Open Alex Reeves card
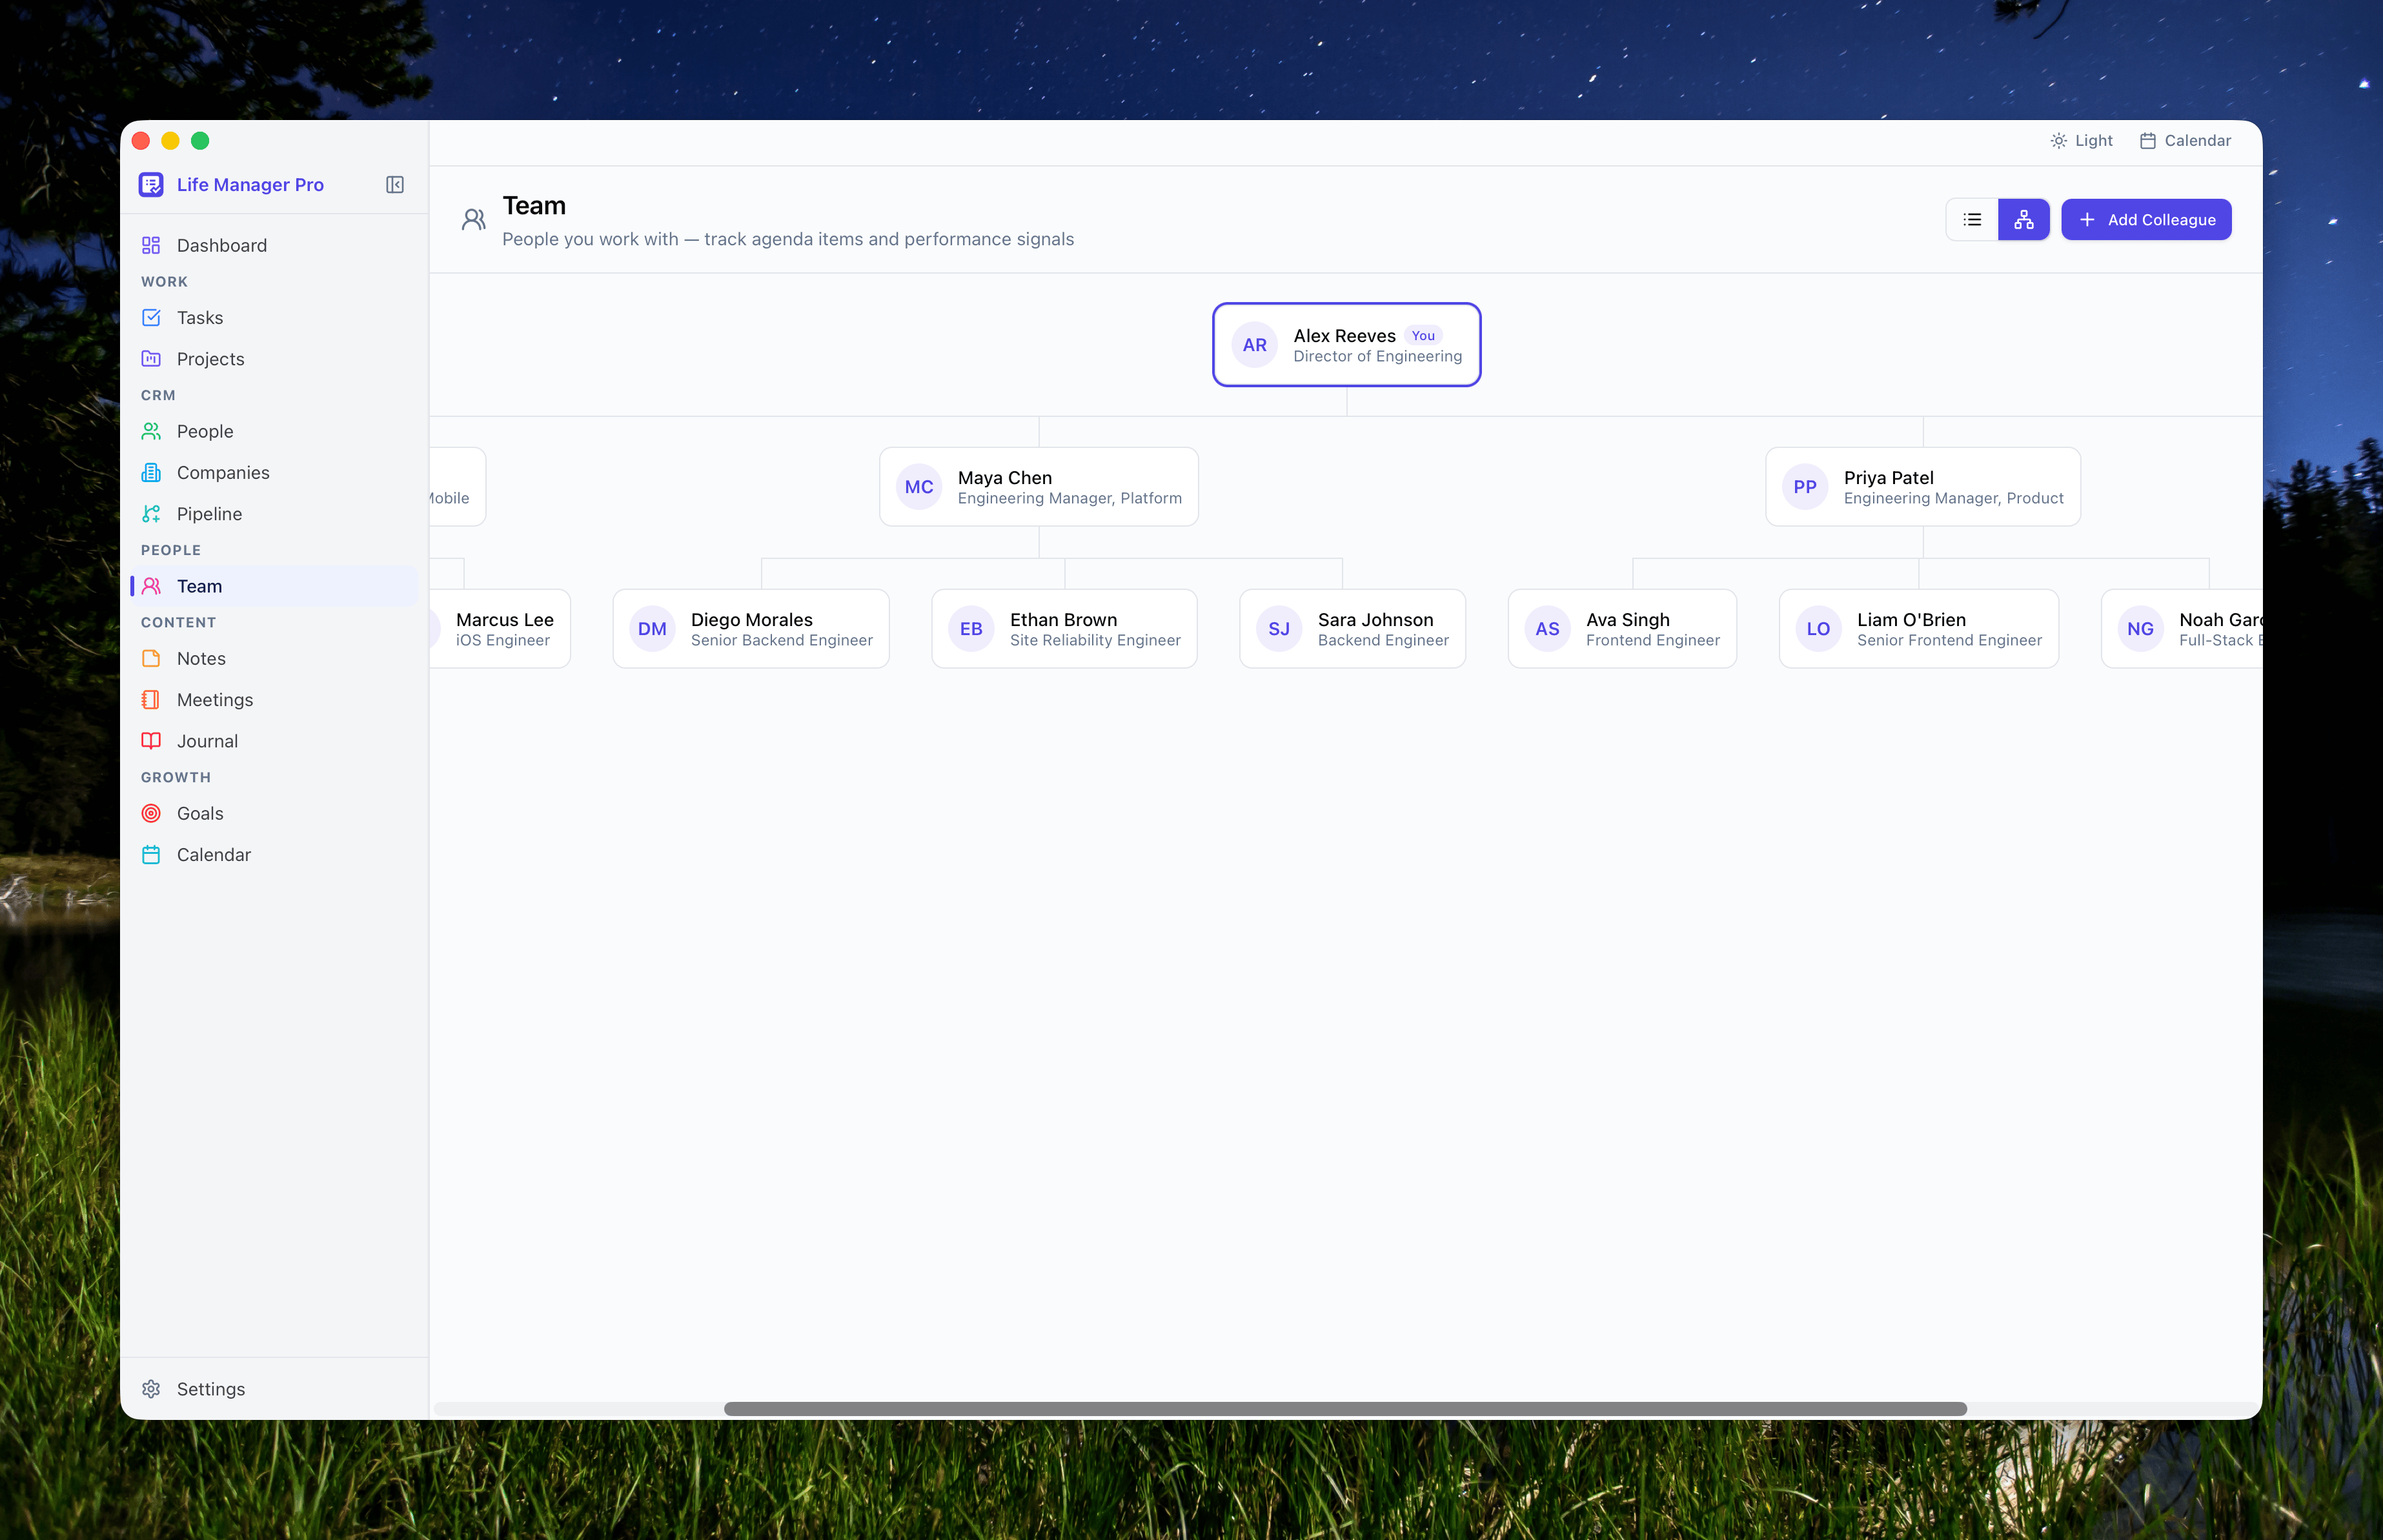This screenshot has width=2383, height=1540. pos(1346,345)
